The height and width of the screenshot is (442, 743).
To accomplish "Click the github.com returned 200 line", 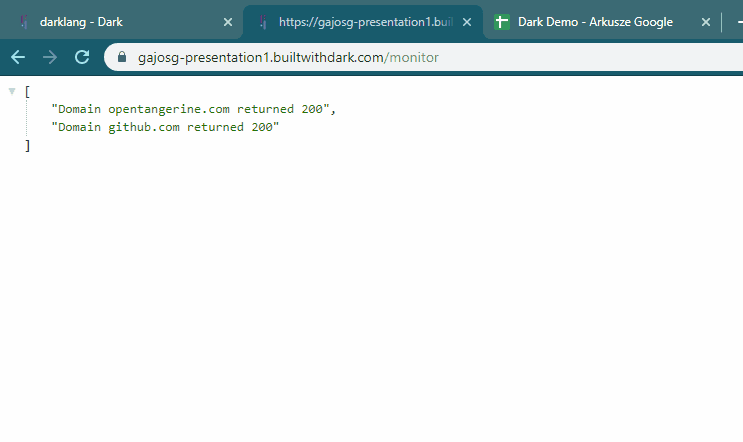I will pyautogui.click(x=165, y=127).
